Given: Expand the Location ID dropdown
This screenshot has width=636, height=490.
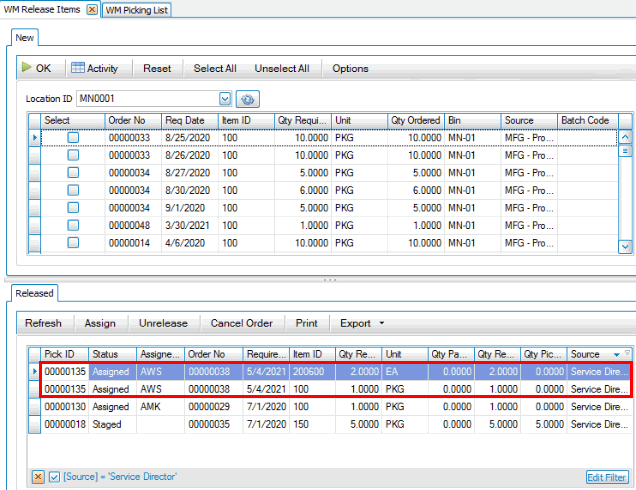Looking at the screenshot, I should click(224, 99).
